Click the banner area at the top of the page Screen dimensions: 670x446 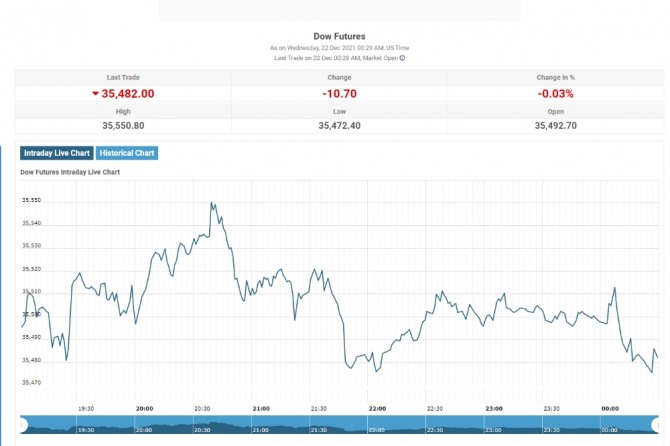(339, 10)
